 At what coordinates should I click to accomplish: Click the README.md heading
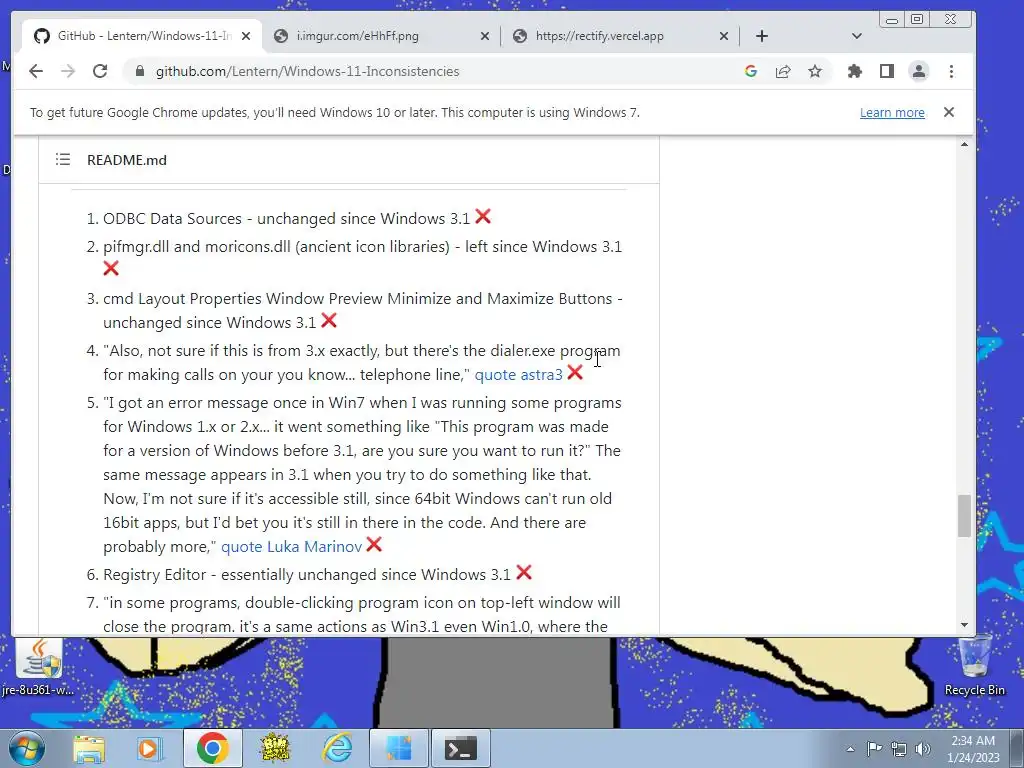pyautogui.click(x=127, y=160)
